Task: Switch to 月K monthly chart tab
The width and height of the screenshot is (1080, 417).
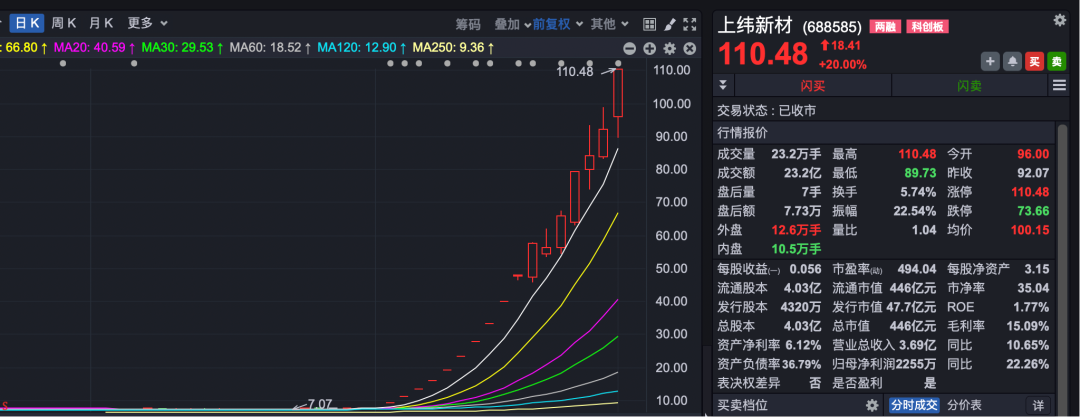Action: coord(101,23)
